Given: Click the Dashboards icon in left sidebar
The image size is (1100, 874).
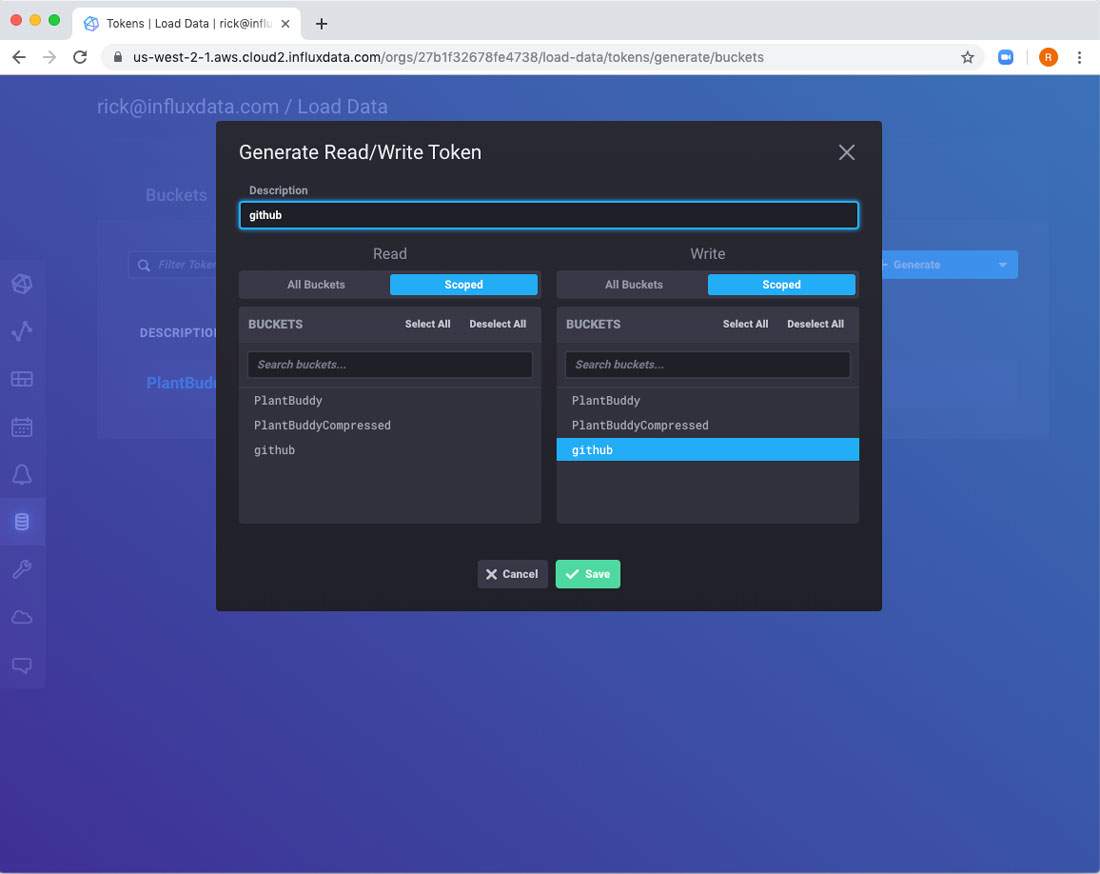Looking at the screenshot, I should tap(22, 379).
